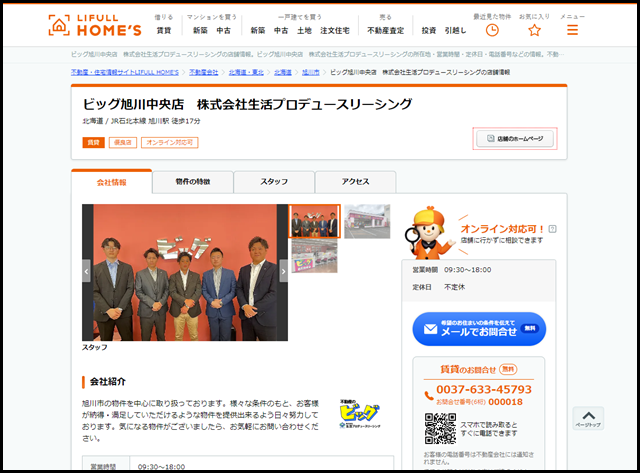Click メールでお問合せ button

click(479, 329)
